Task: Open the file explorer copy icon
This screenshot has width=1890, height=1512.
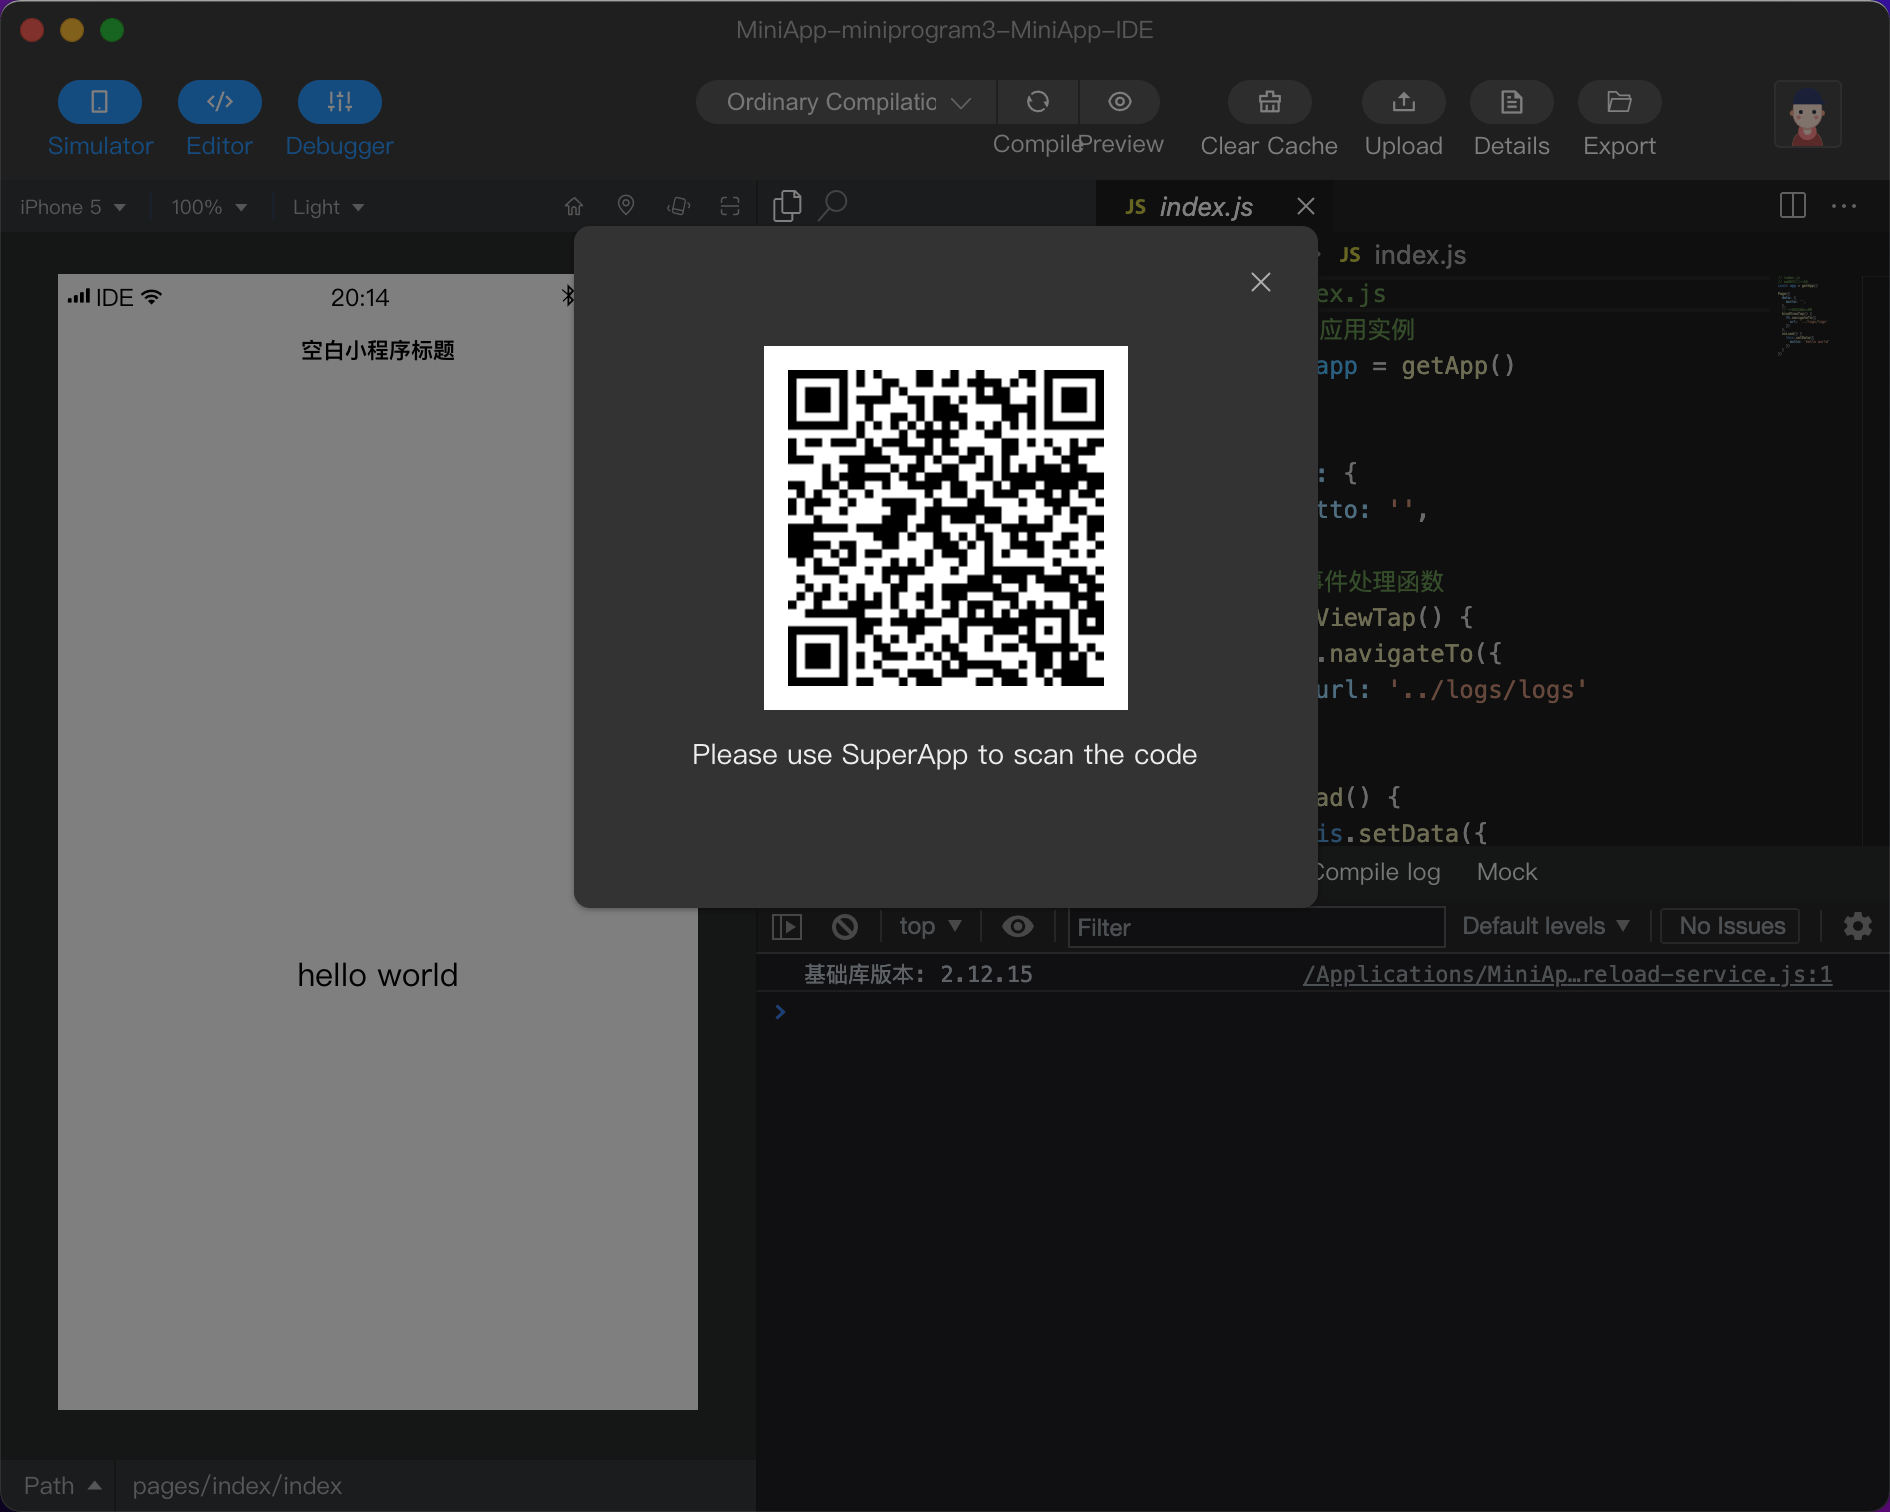Action: (787, 206)
